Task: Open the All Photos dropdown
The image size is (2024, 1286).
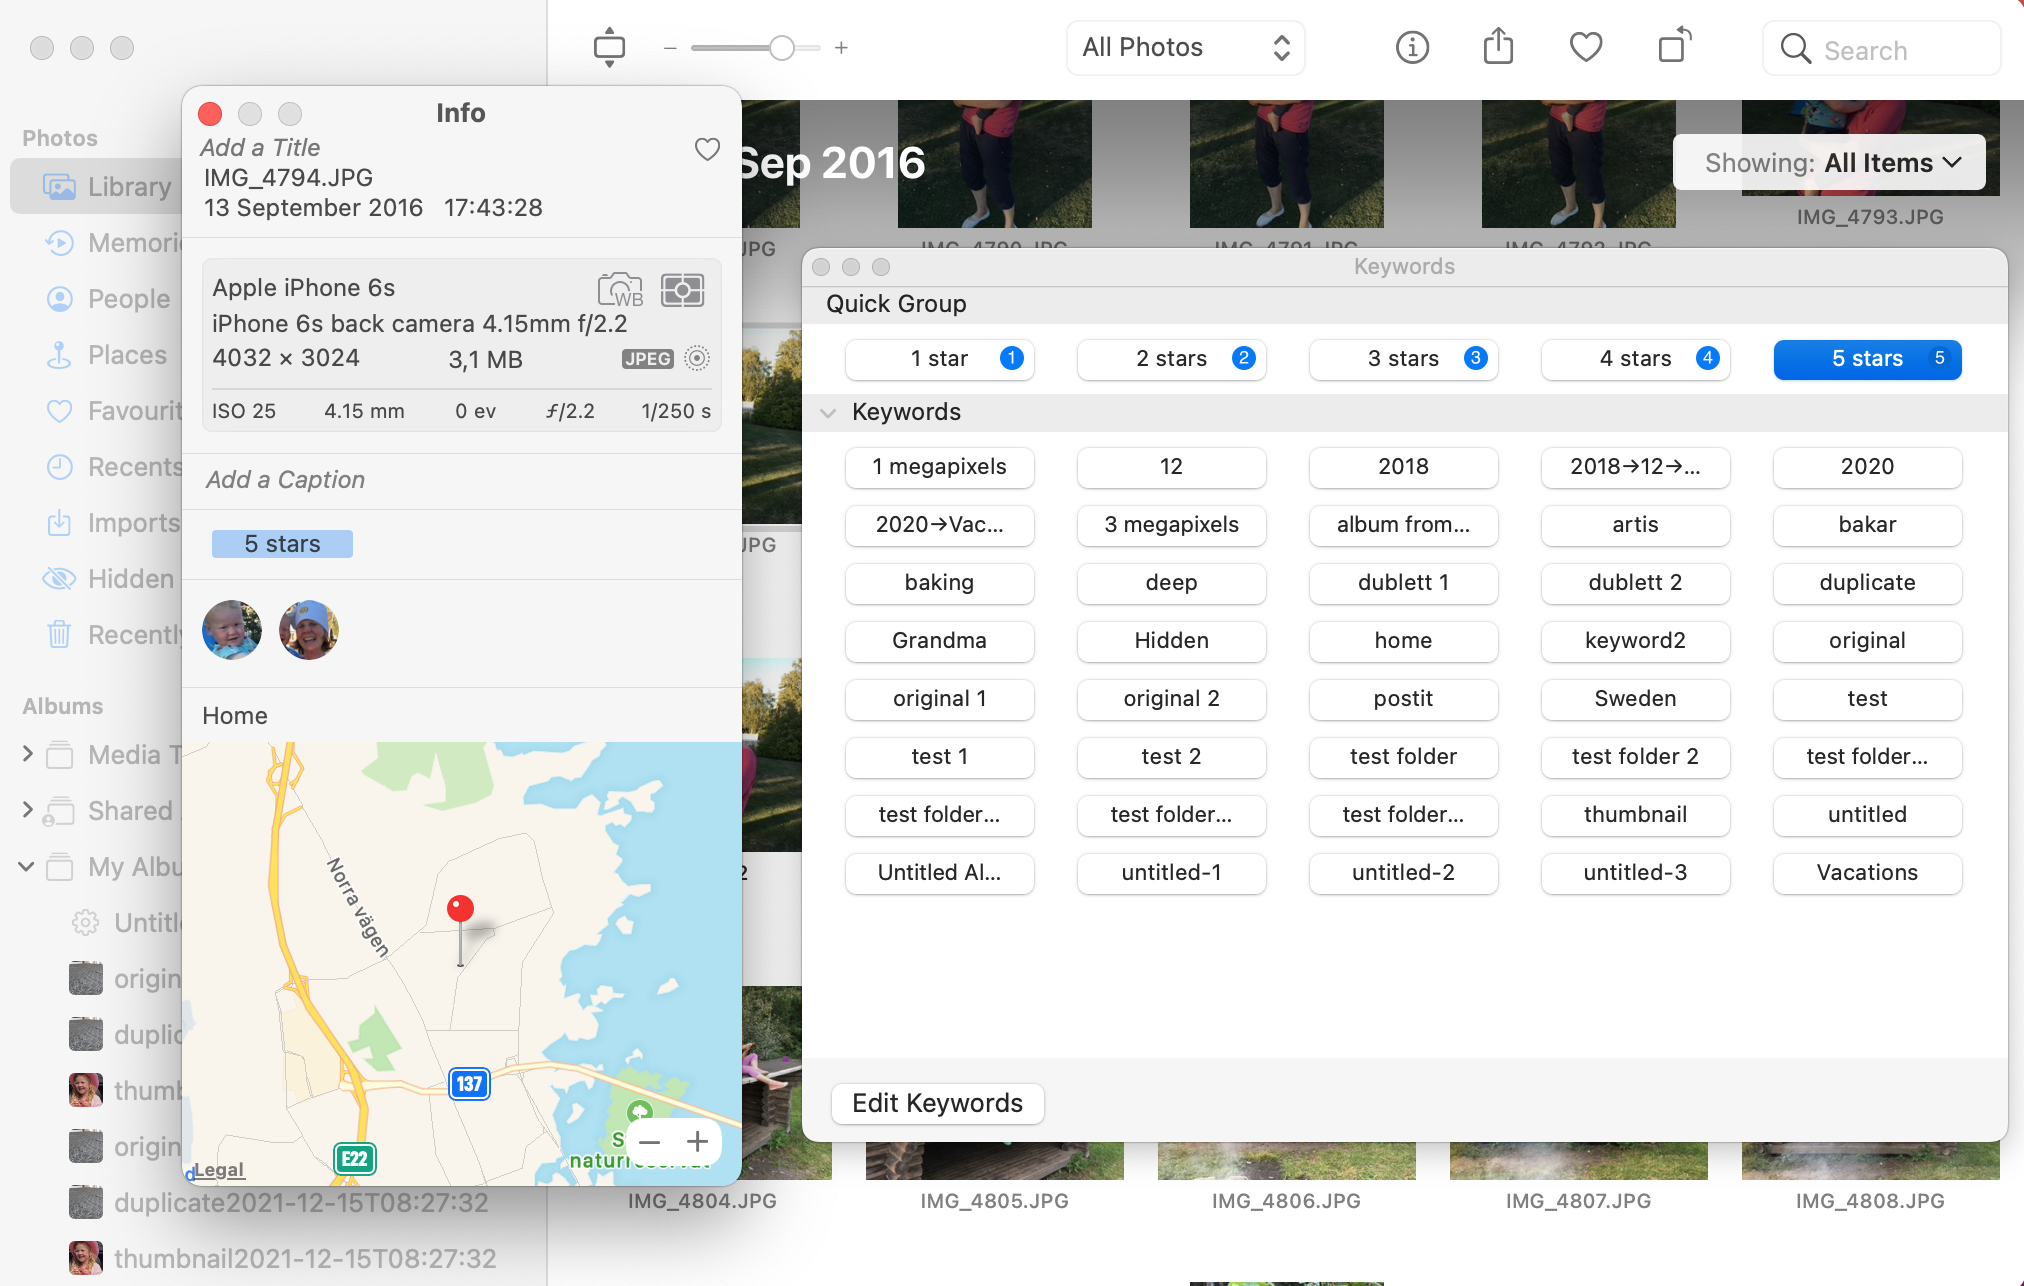Action: pos(1186,47)
